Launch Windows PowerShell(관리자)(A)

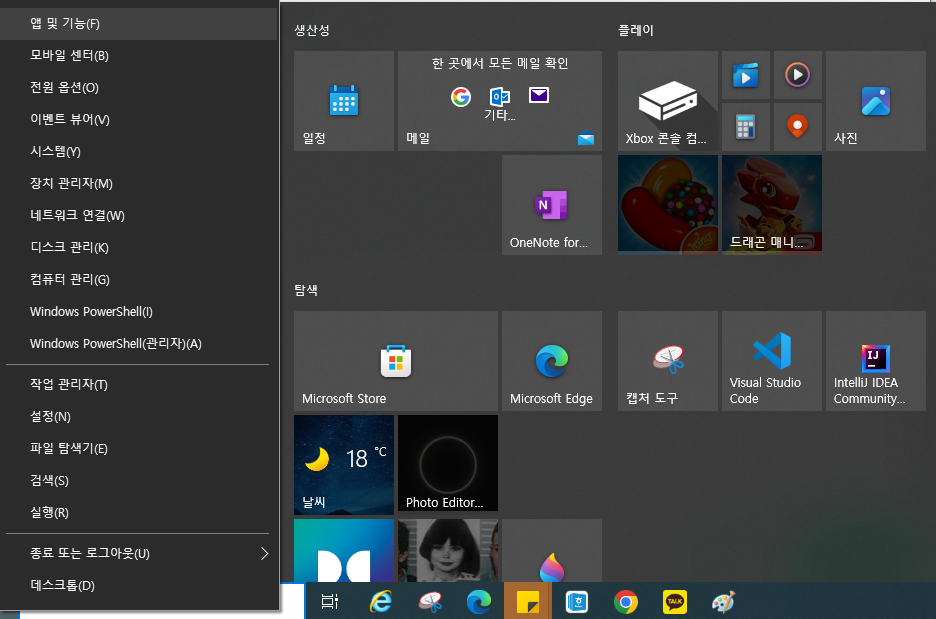138,344
